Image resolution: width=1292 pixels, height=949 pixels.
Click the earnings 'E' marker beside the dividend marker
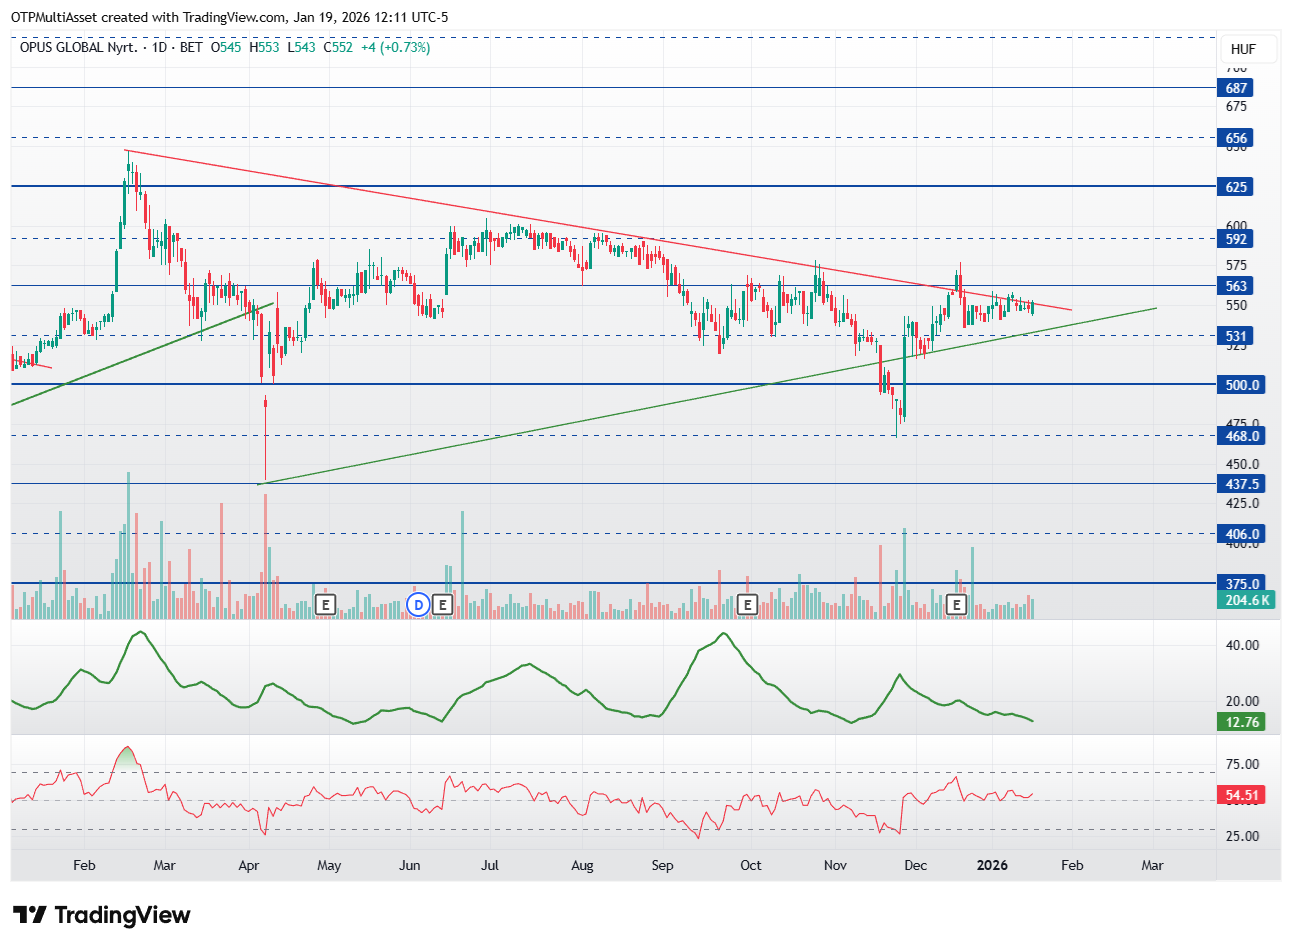(x=442, y=604)
